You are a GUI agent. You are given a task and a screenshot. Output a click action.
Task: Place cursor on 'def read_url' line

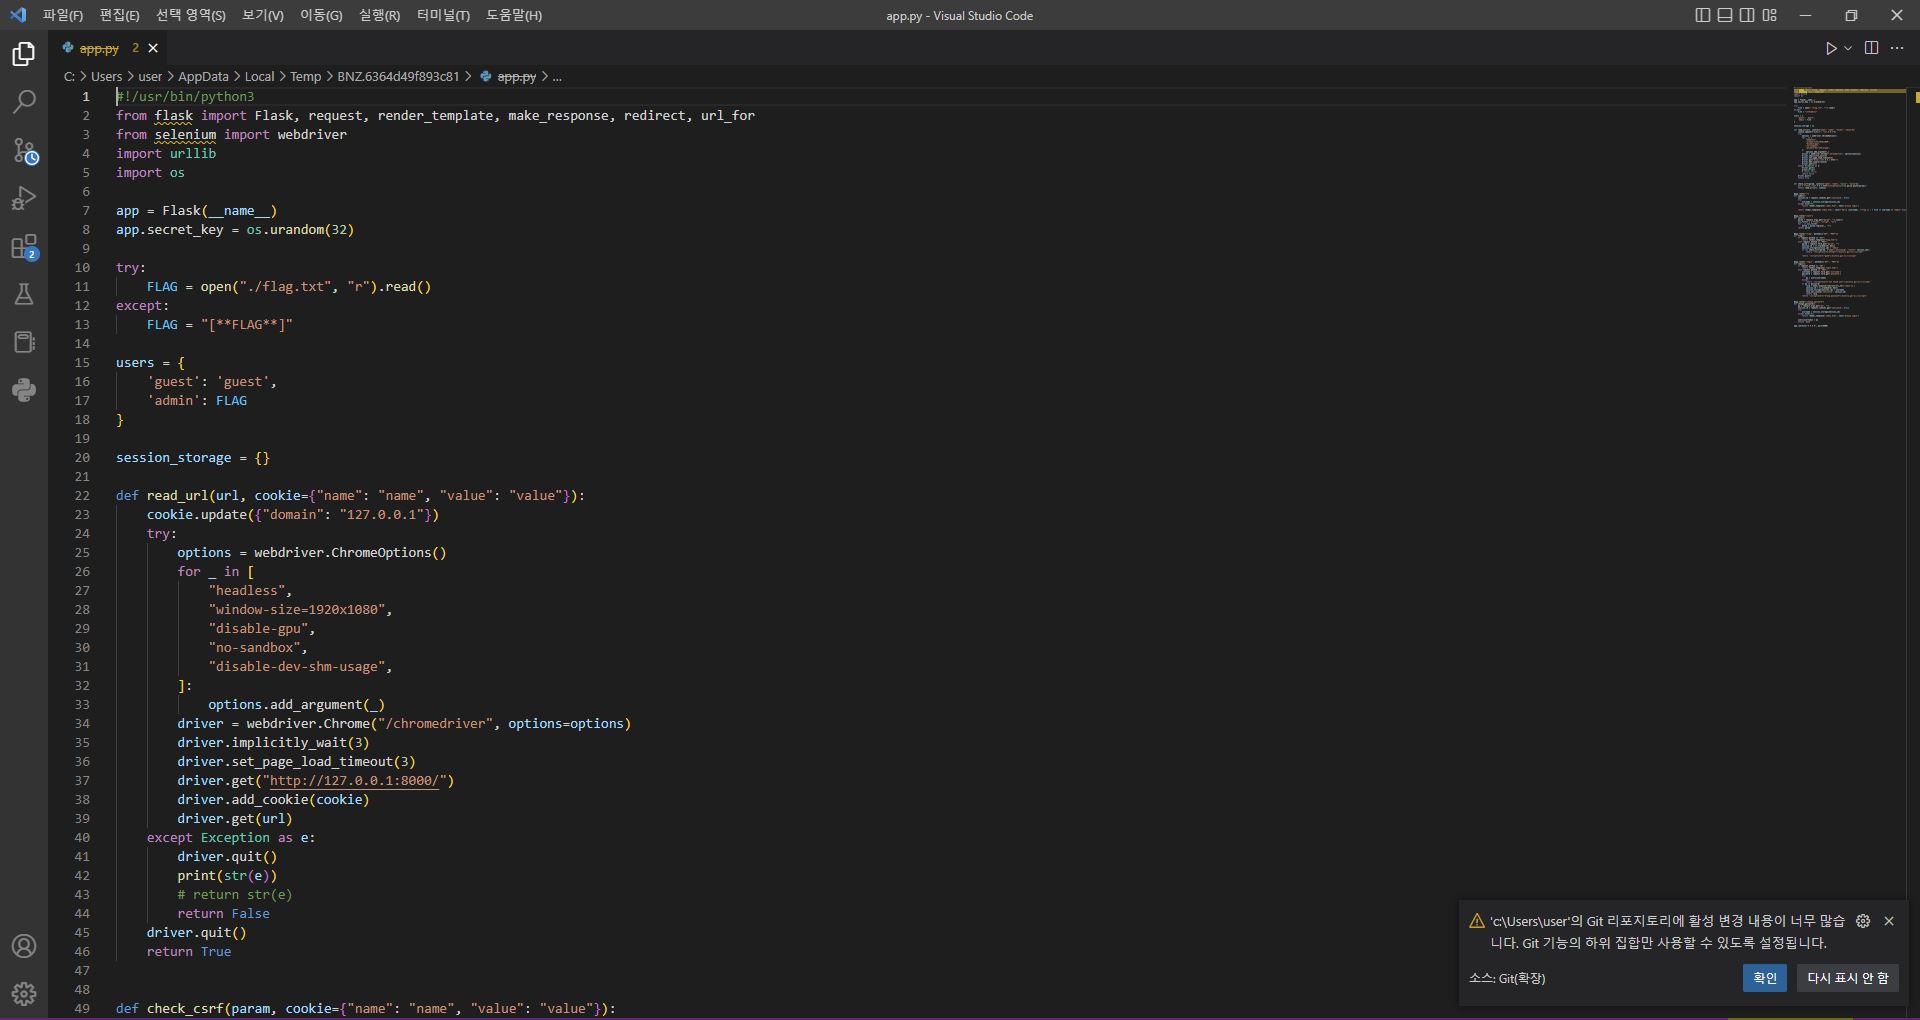pyautogui.click(x=350, y=496)
